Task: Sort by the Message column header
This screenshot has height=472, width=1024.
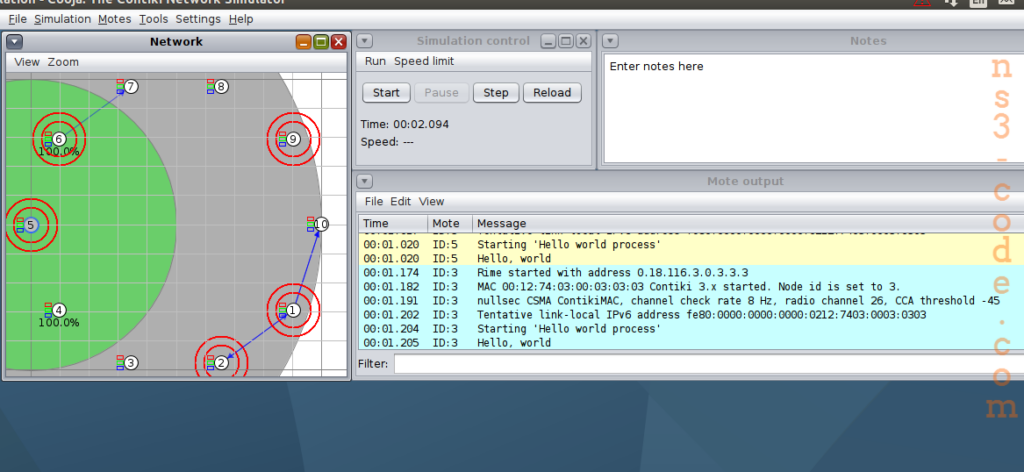Action: (x=748, y=223)
